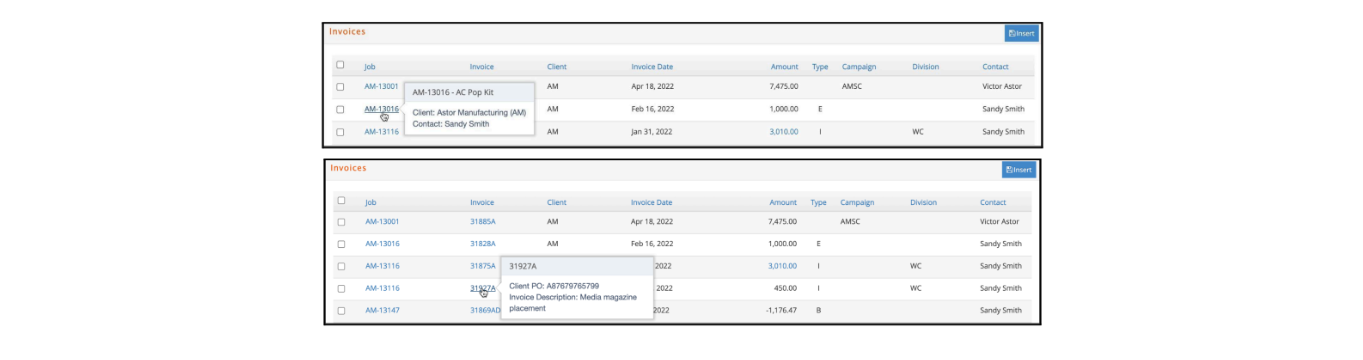The image size is (1363, 360).
Task: Open job AM-13016 in the lower panel
Action: point(382,244)
